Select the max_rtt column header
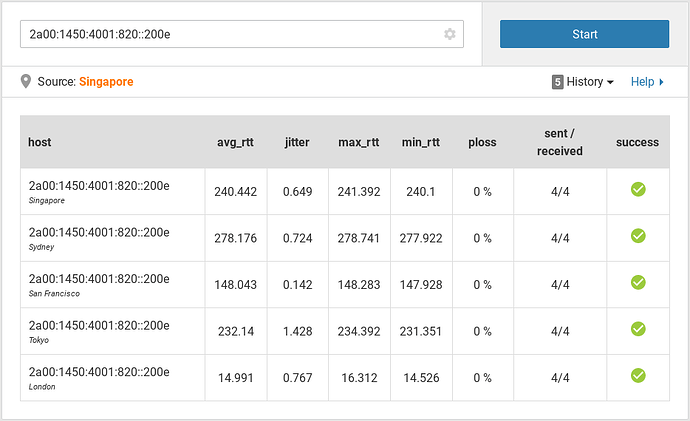The image size is (690, 421). coord(359,142)
